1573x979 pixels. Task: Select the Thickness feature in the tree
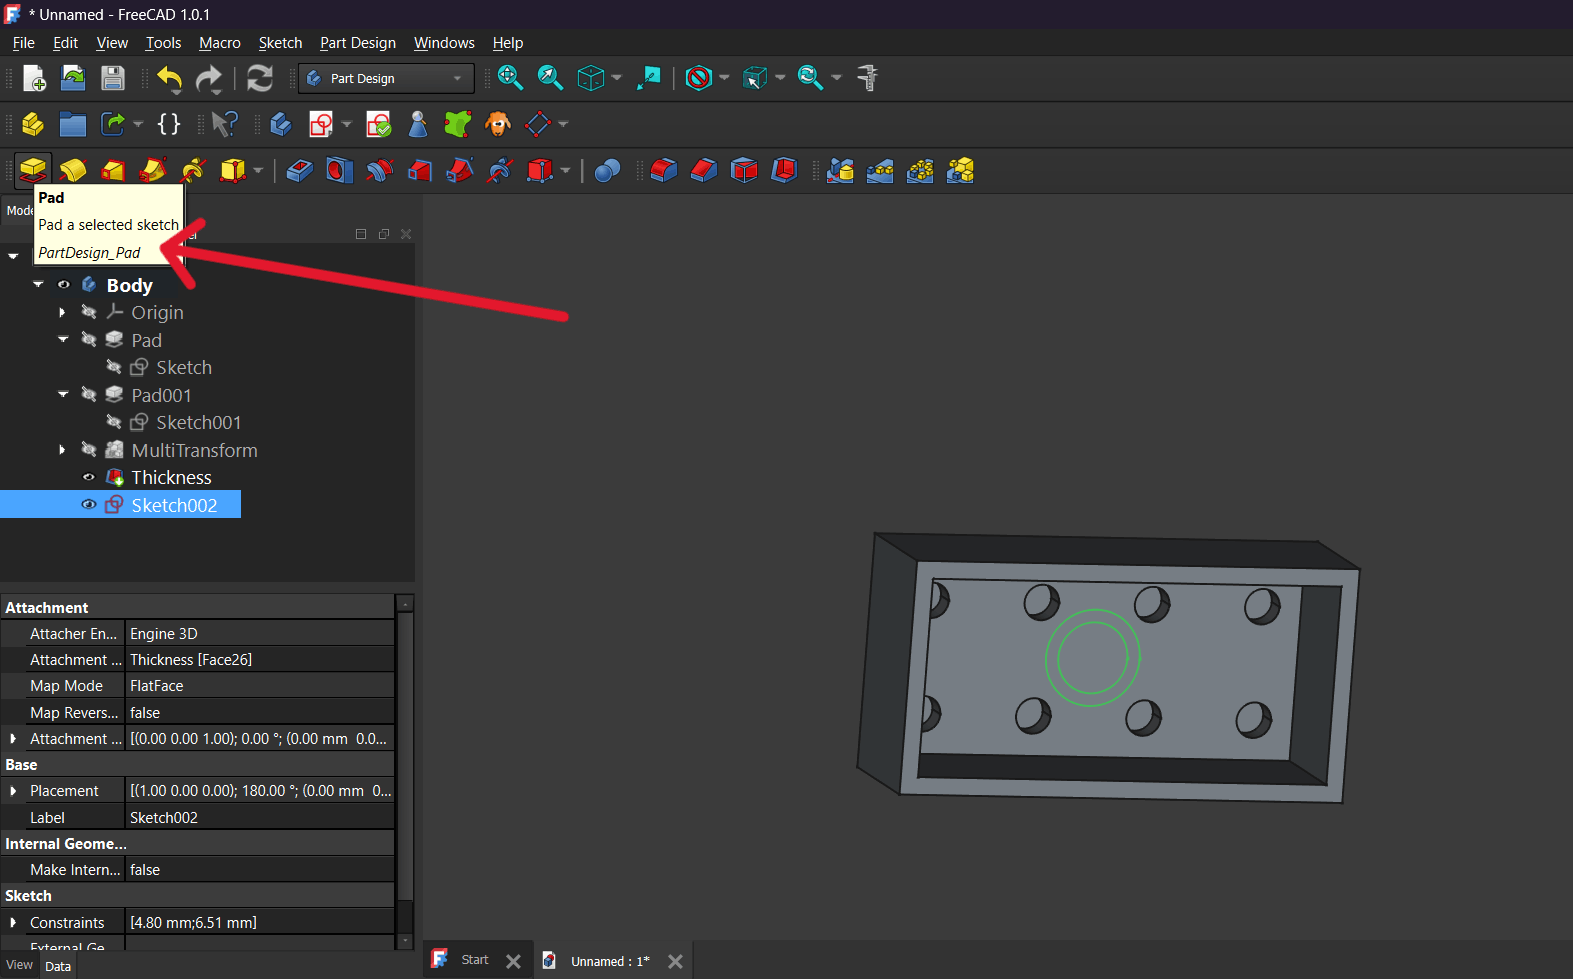pyautogui.click(x=171, y=477)
